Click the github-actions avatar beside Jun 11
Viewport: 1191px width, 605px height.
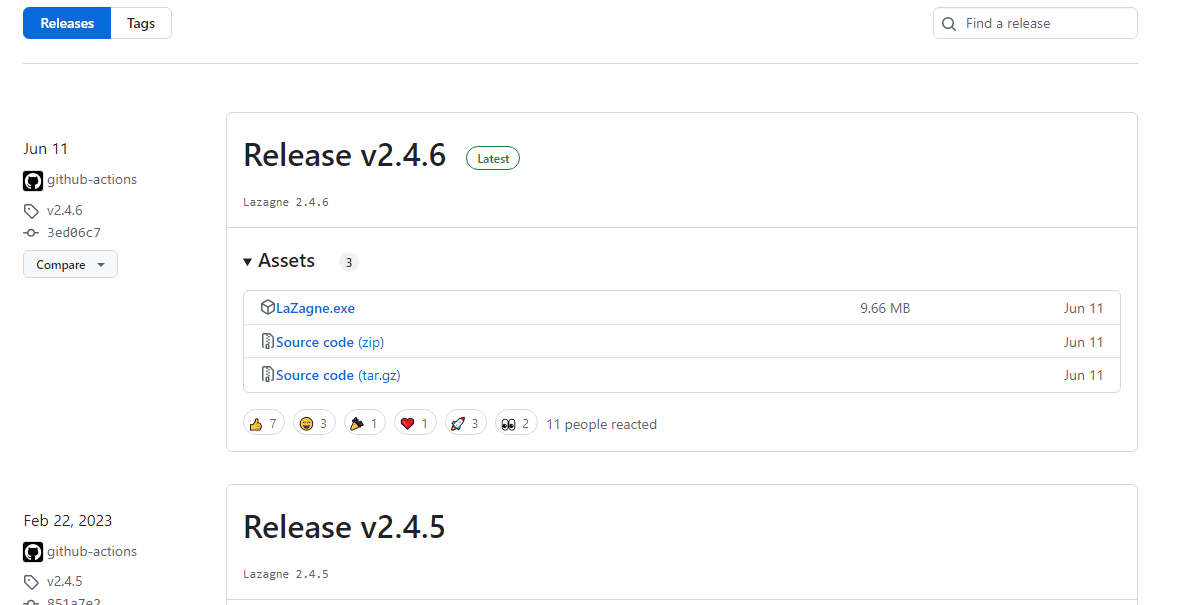(x=33, y=181)
